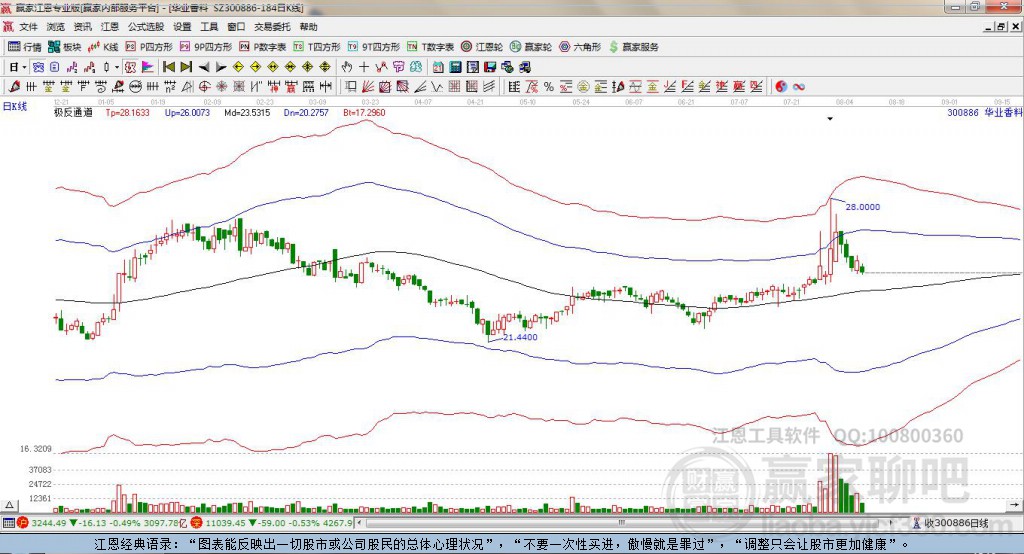
Task: Open the P四方形 tool
Action: pos(149,47)
